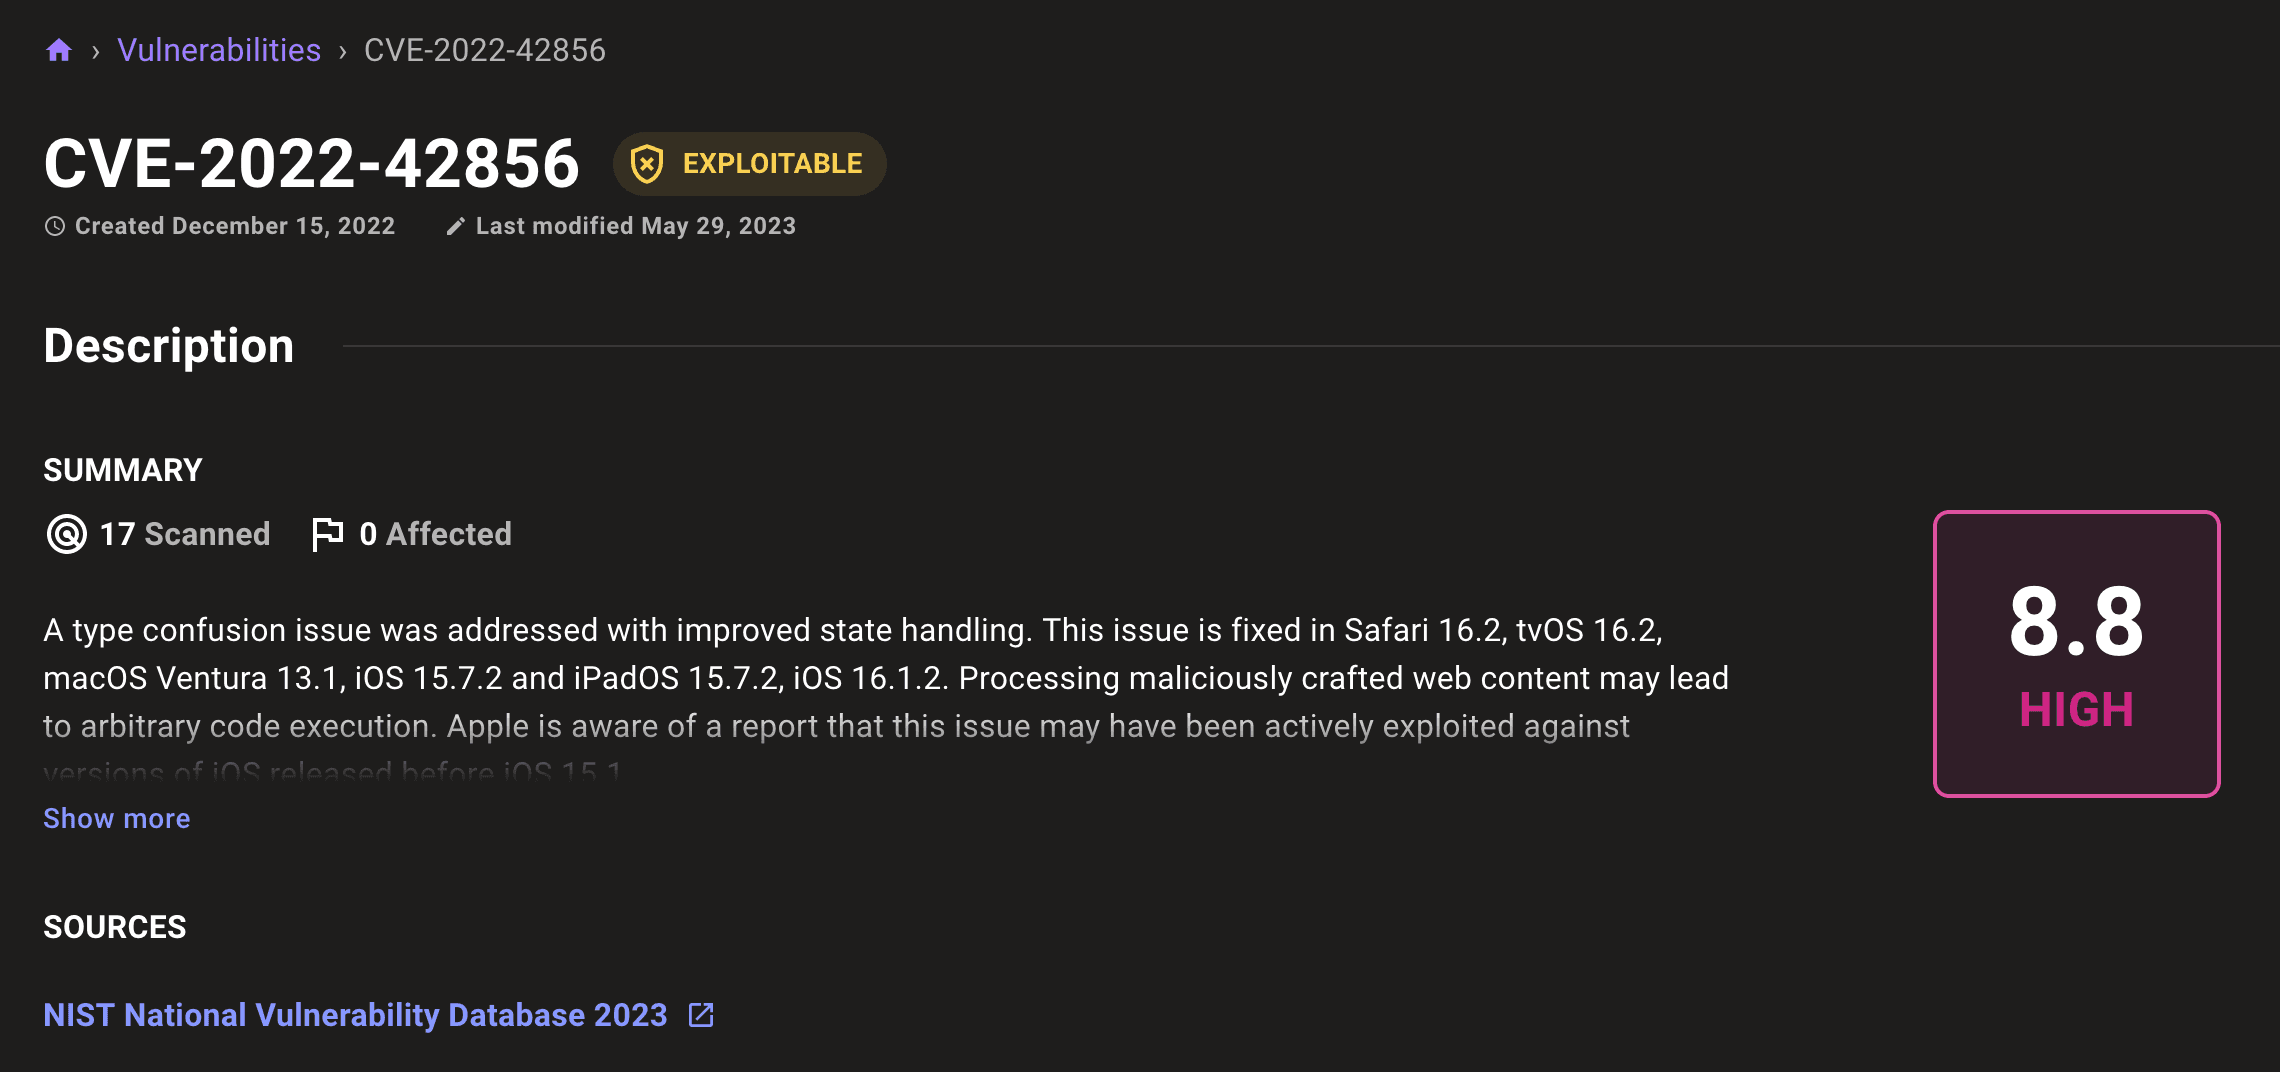This screenshot has height=1072, width=2280.
Task: Click the CVE-2022-42856 page title
Action: tap(311, 164)
